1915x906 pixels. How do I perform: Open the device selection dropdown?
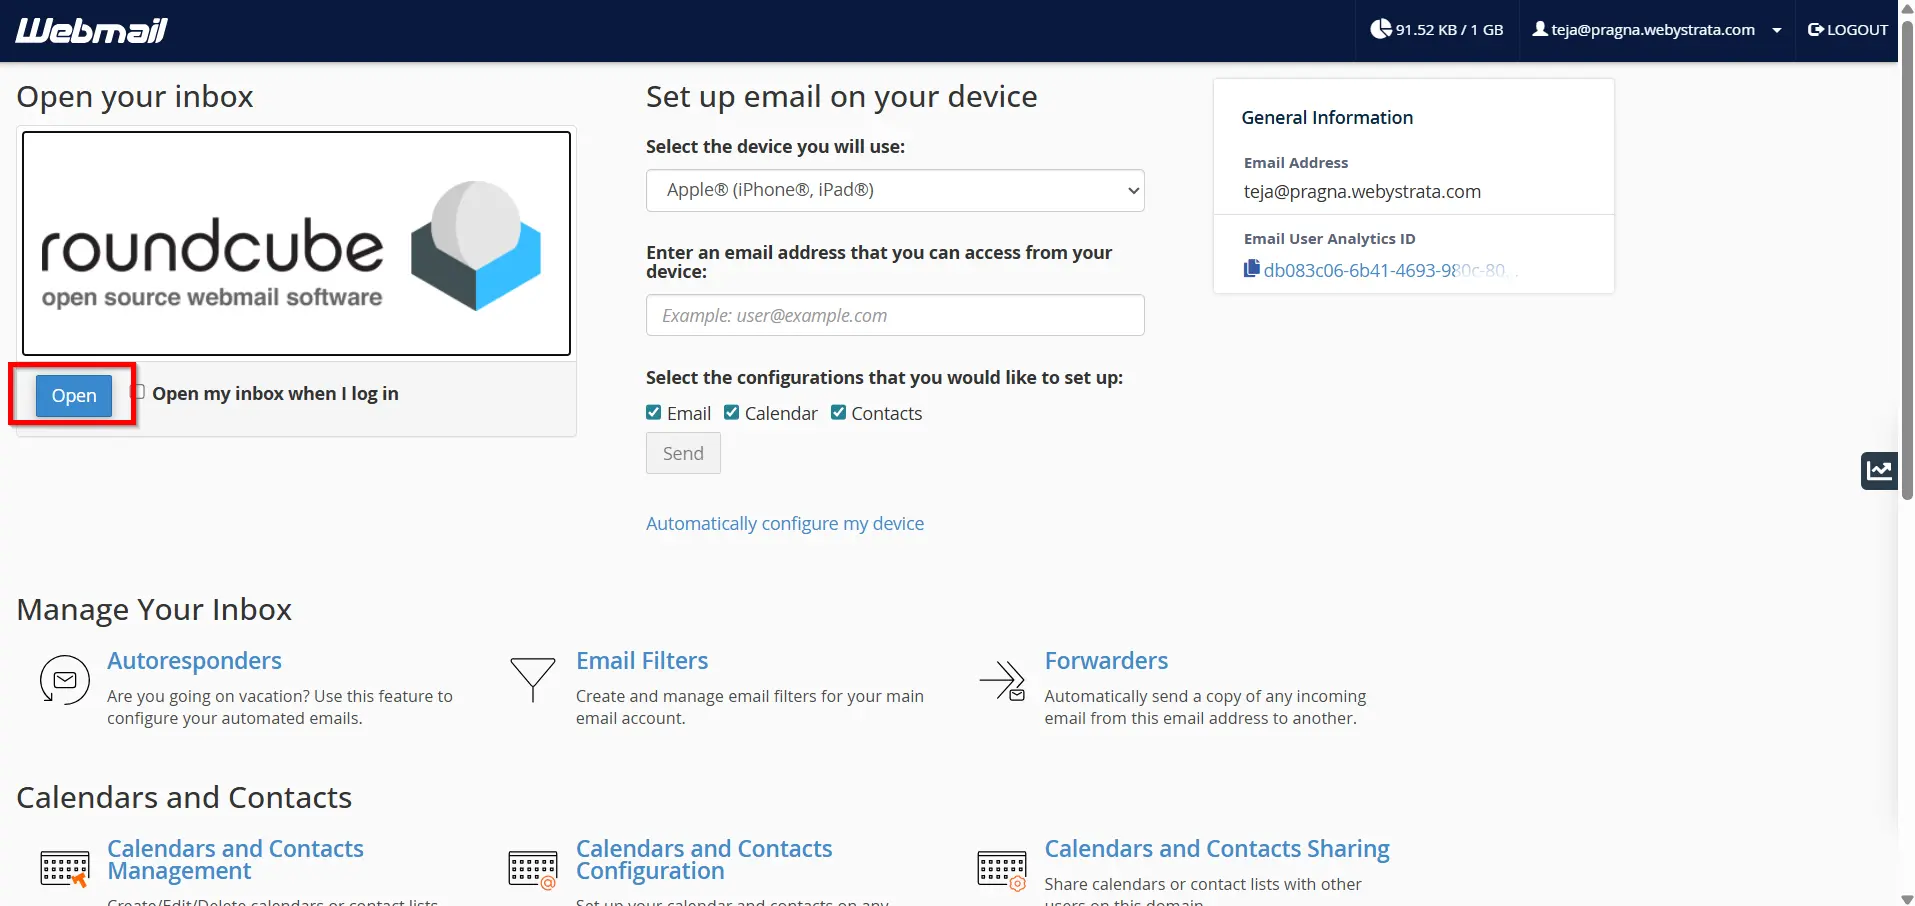[x=895, y=190]
